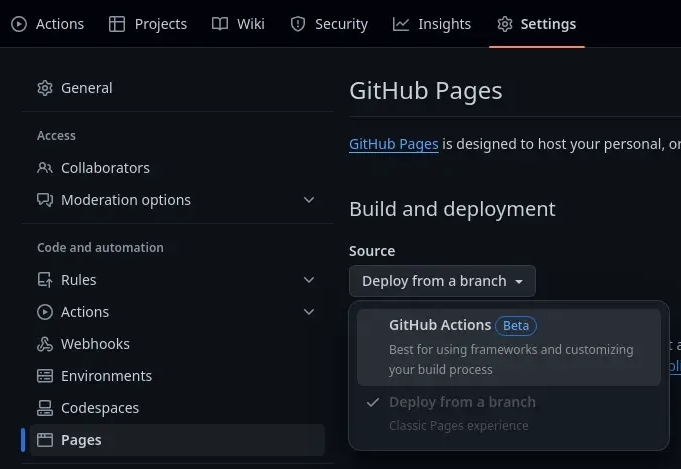Open Codespaces settings
The width and height of the screenshot is (681, 469).
[x=177, y=408]
